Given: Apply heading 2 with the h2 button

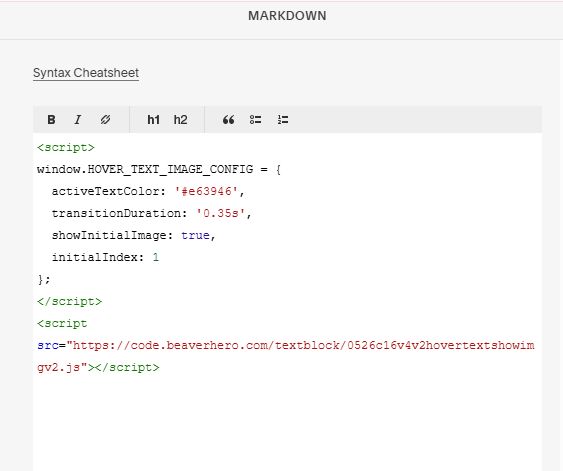Looking at the screenshot, I should [x=180, y=120].
